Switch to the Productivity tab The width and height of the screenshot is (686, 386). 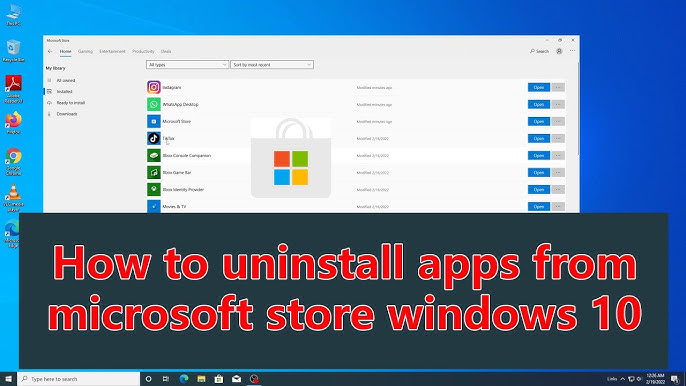[143, 51]
